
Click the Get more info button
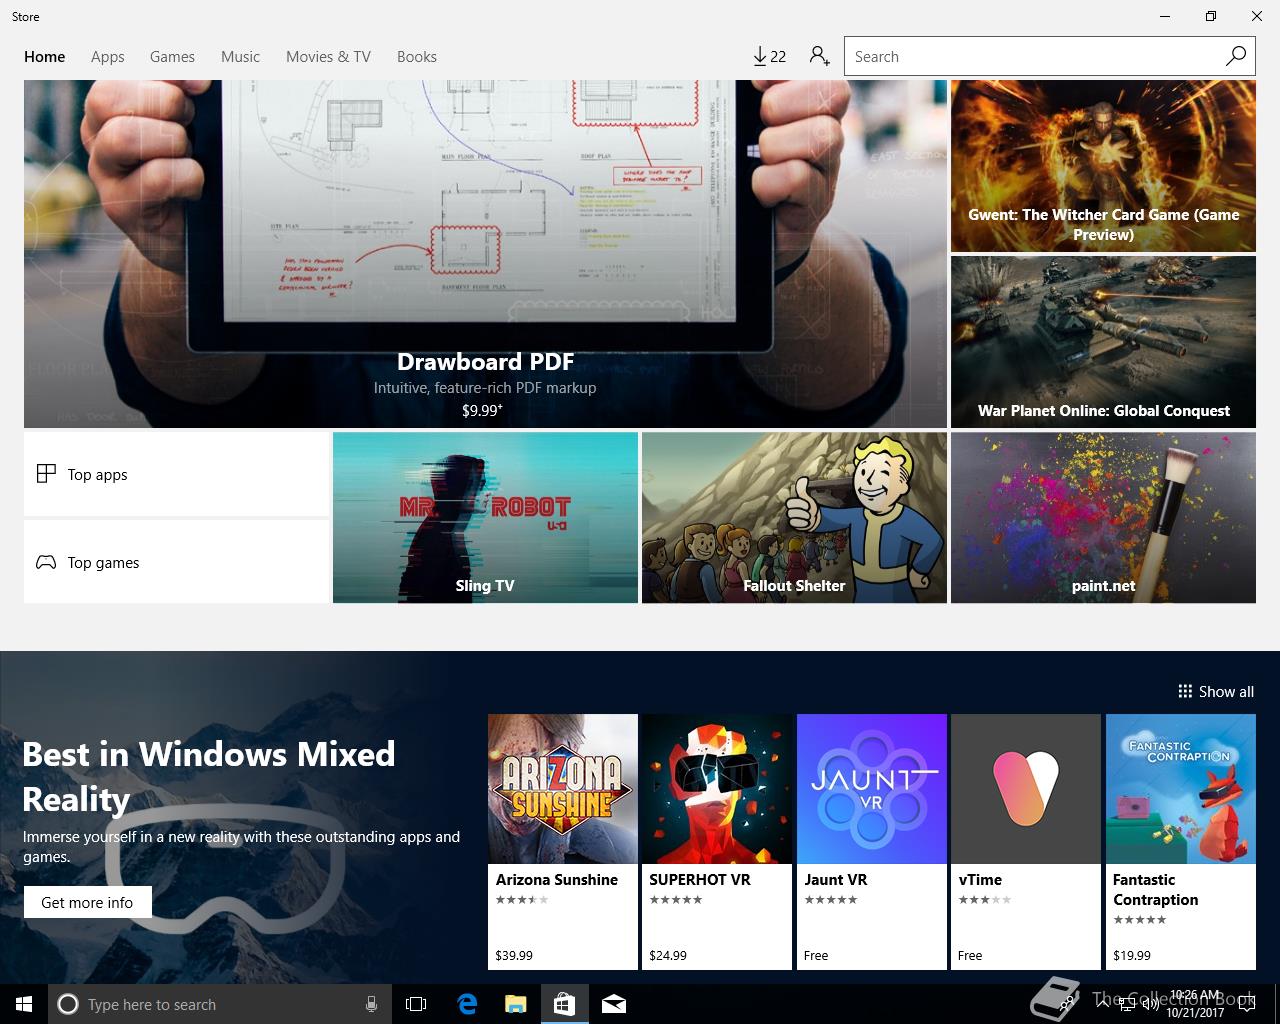pos(87,902)
